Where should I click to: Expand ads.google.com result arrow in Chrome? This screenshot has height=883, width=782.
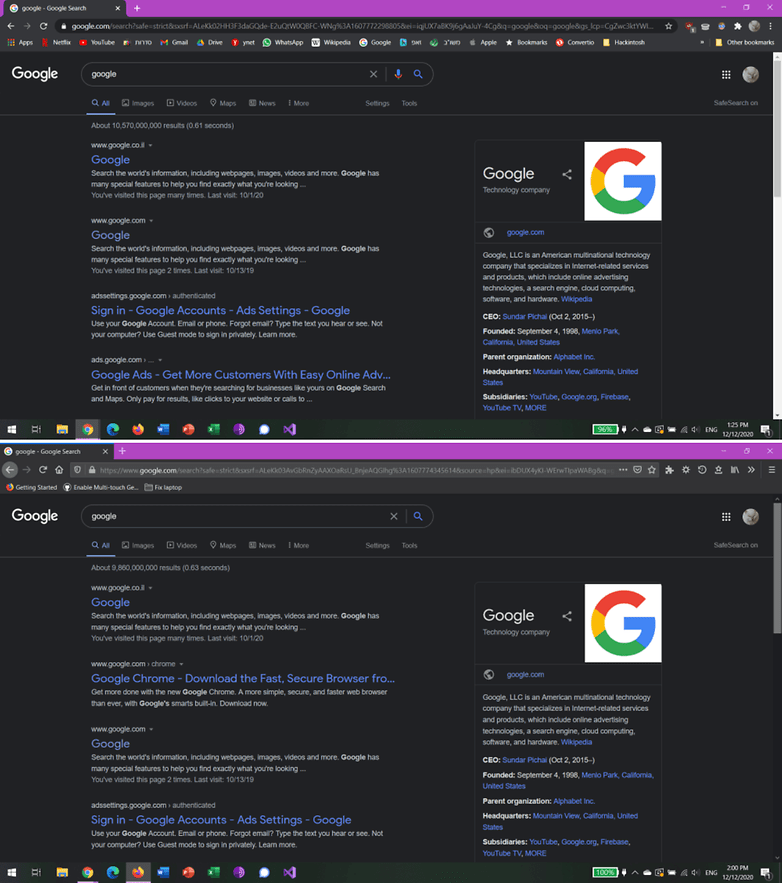pyautogui.click(x=160, y=360)
